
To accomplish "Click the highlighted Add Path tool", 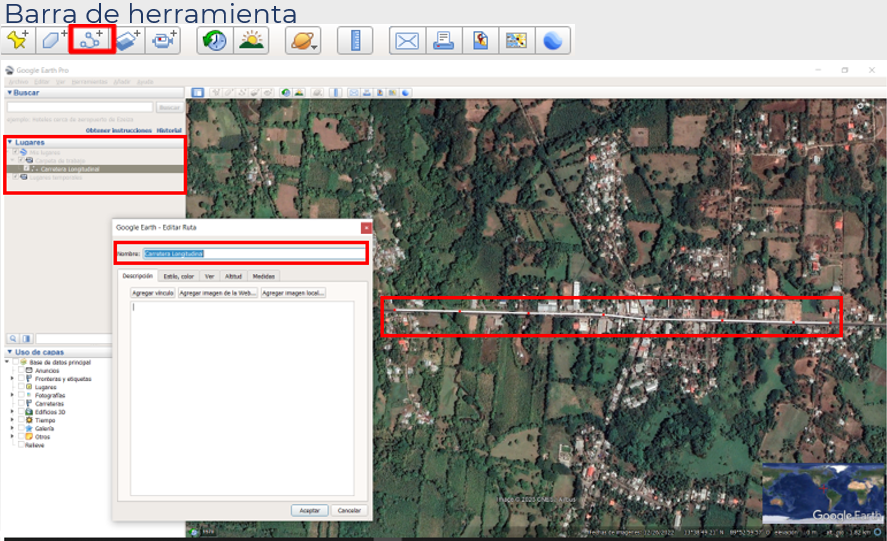I will [x=91, y=41].
